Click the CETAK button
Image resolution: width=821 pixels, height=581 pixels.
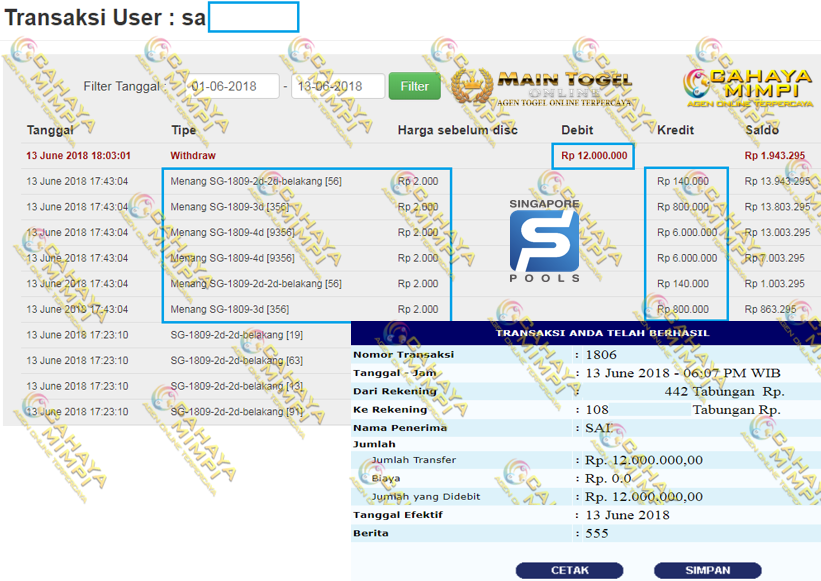tap(569, 570)
